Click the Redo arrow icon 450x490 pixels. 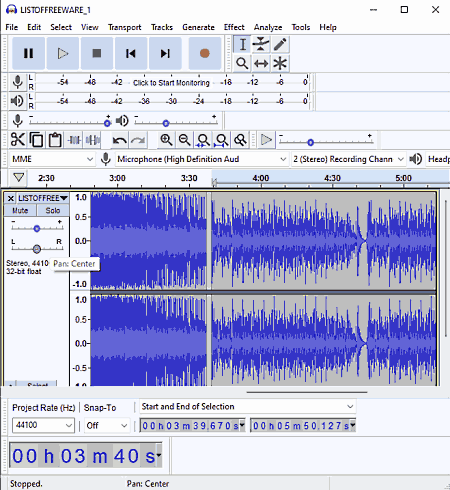pyautogui.click(x=138, y=140)
